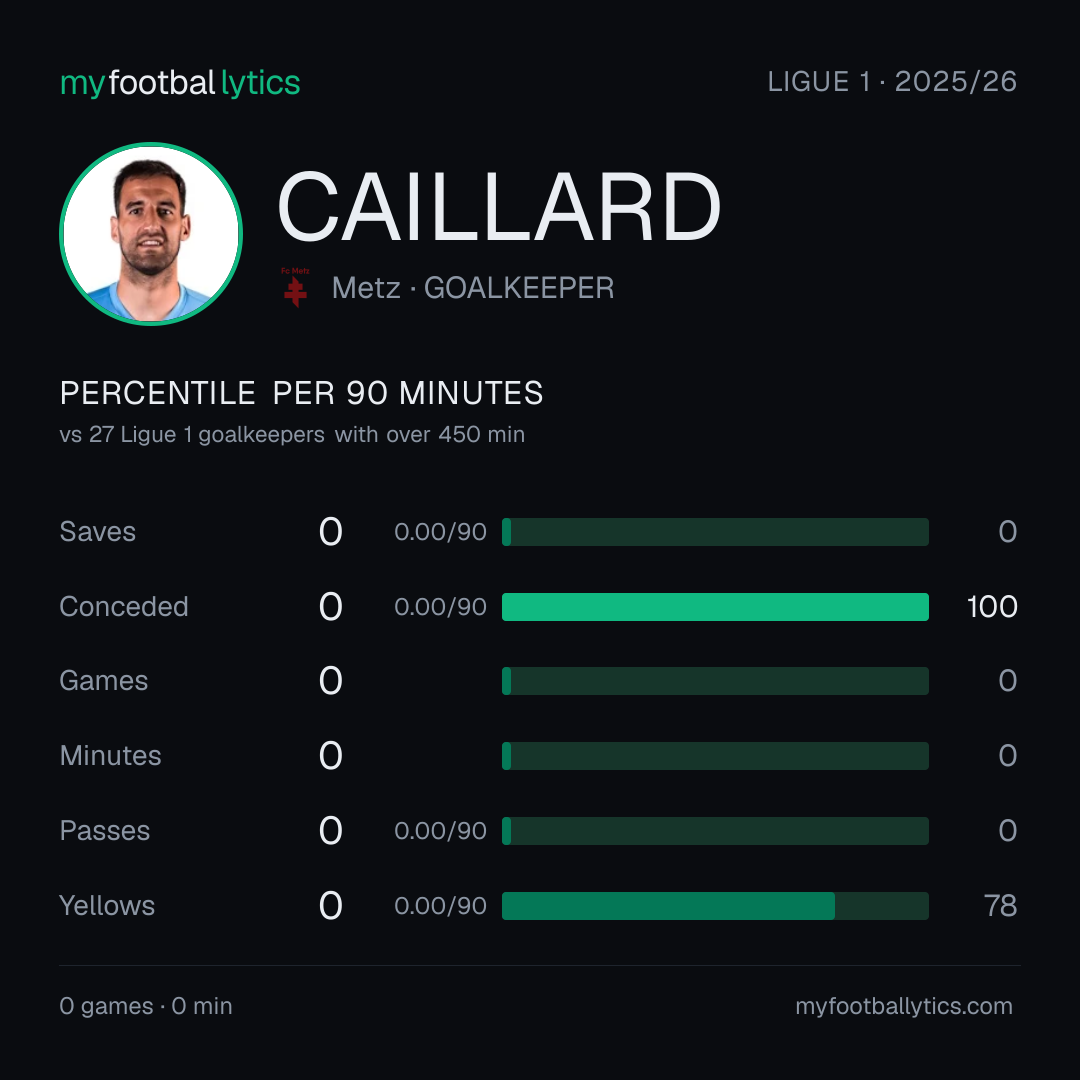Click the FC Metz club crest icon
Viewport: 1080px width, 1080px height.
[x=295, y=287]
